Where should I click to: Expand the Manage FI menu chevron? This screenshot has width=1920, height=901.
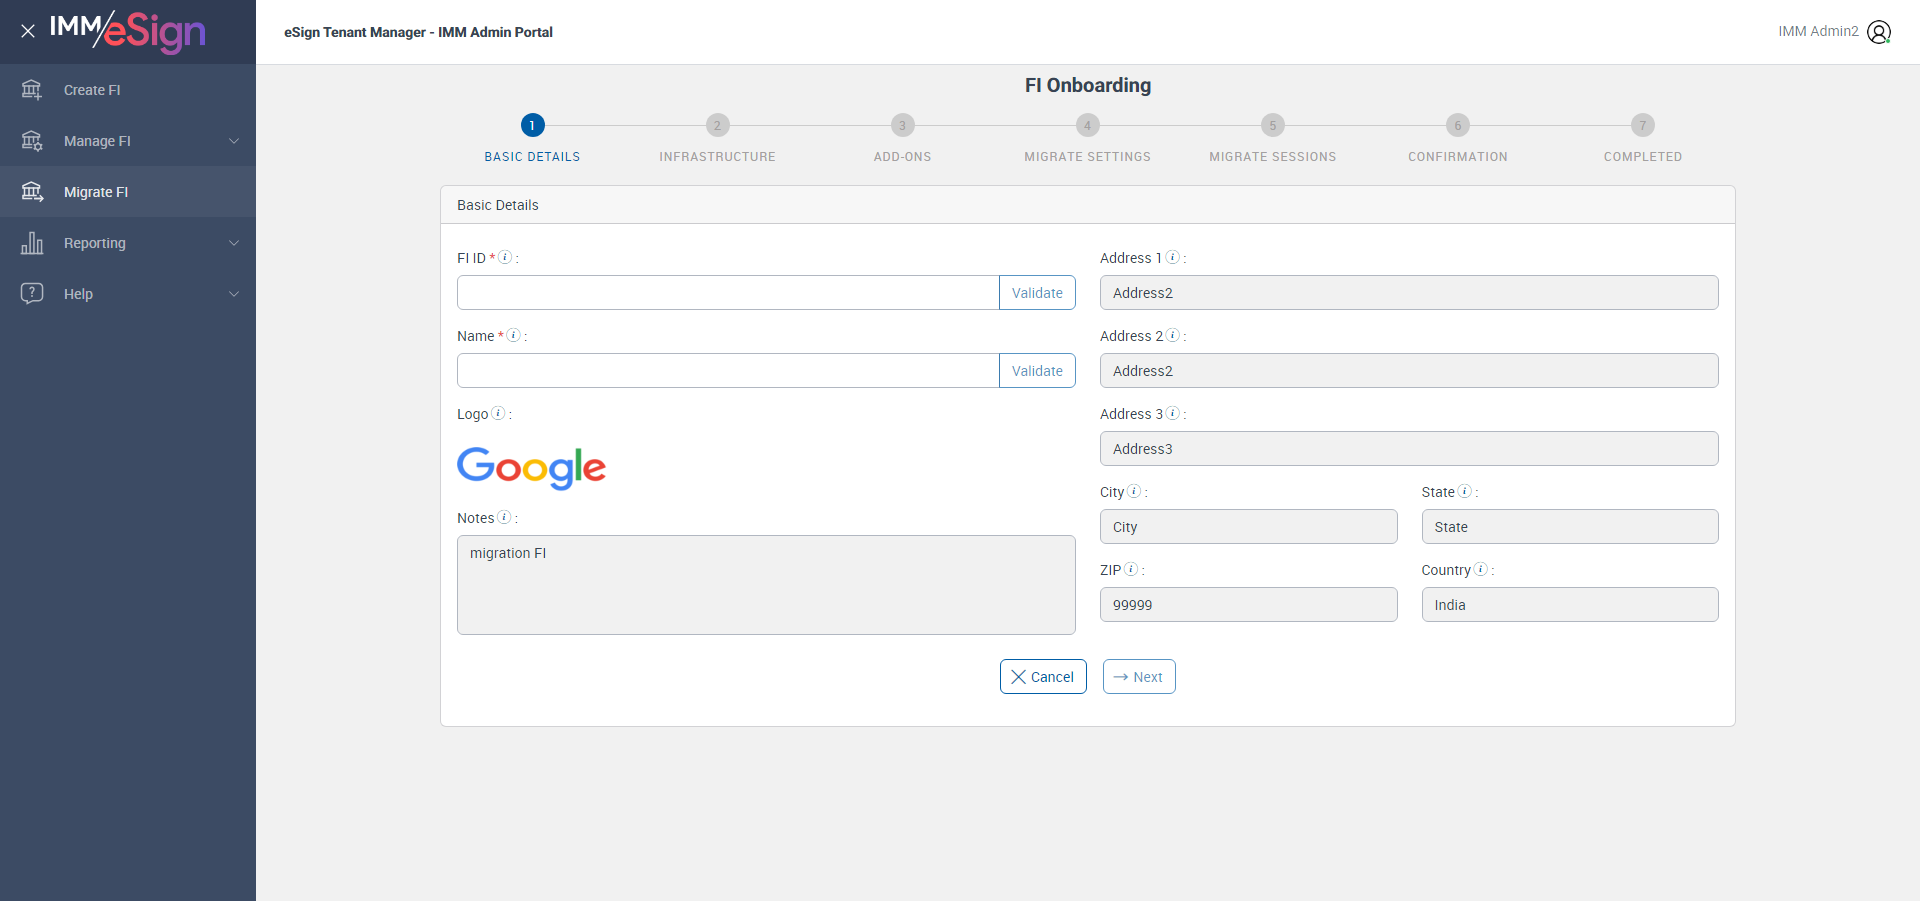point(234,141)
